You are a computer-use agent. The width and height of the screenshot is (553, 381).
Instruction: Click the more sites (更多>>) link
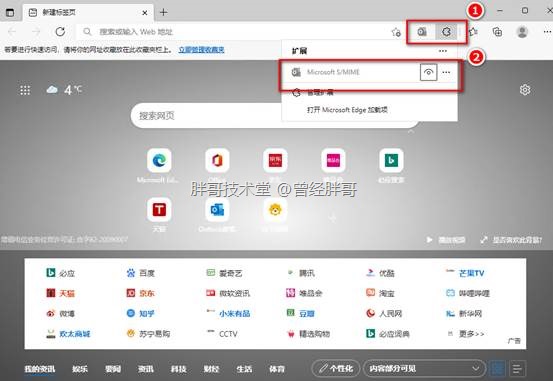click(466, 333)
